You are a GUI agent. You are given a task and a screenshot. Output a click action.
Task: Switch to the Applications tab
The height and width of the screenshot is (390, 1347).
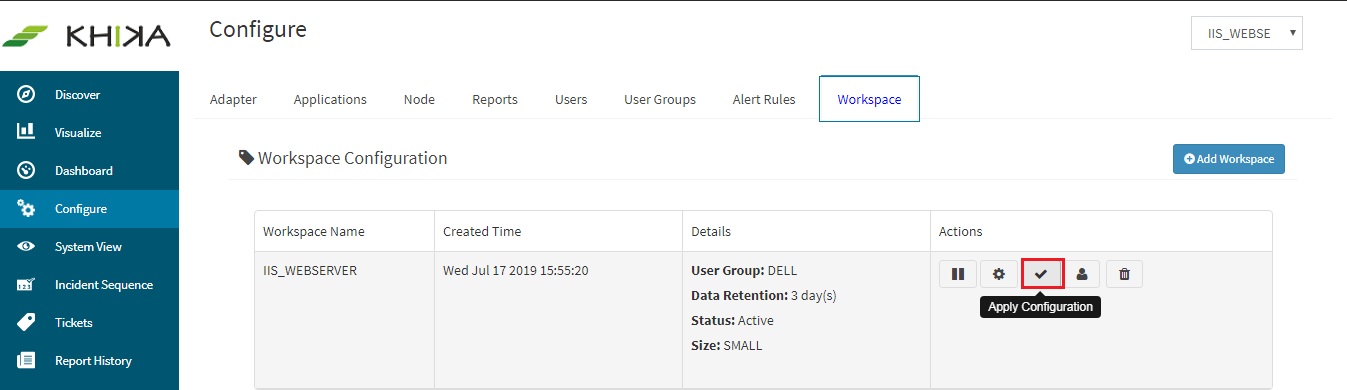330,99
